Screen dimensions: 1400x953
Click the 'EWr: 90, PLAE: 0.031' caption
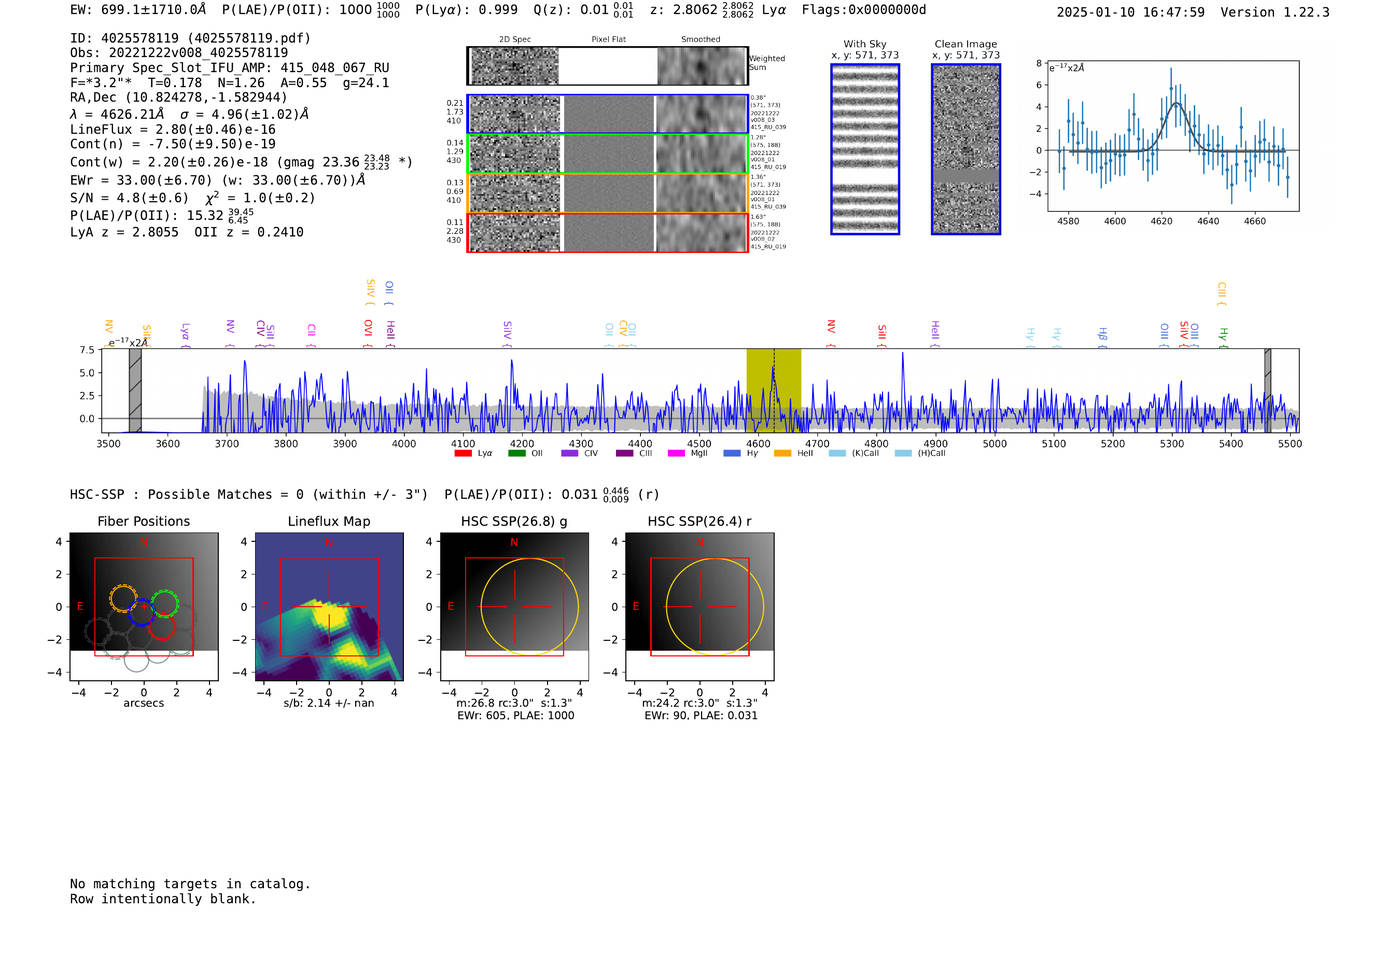coord(700,716)
